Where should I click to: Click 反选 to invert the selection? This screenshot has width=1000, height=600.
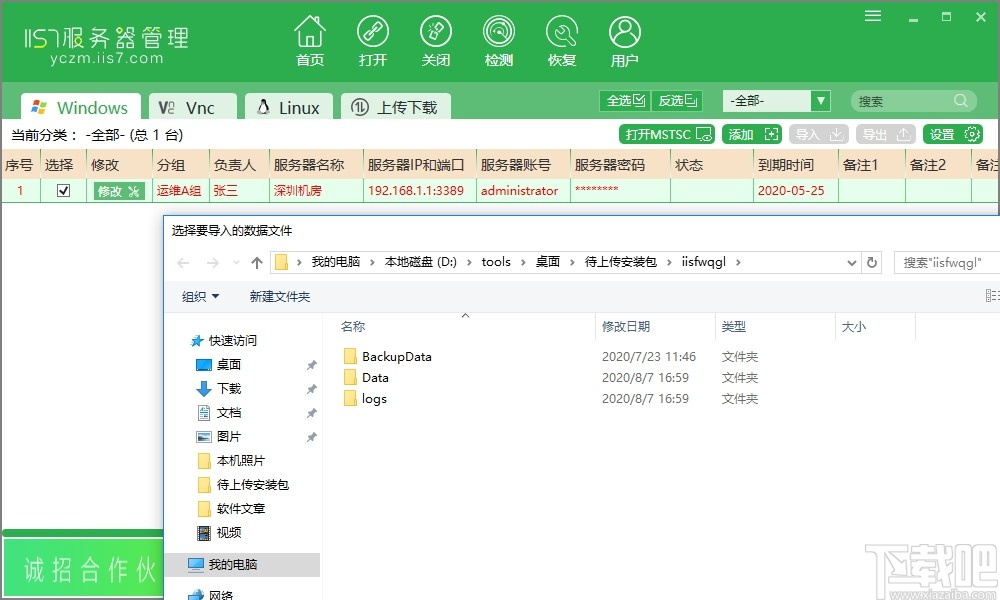(676, 100)
